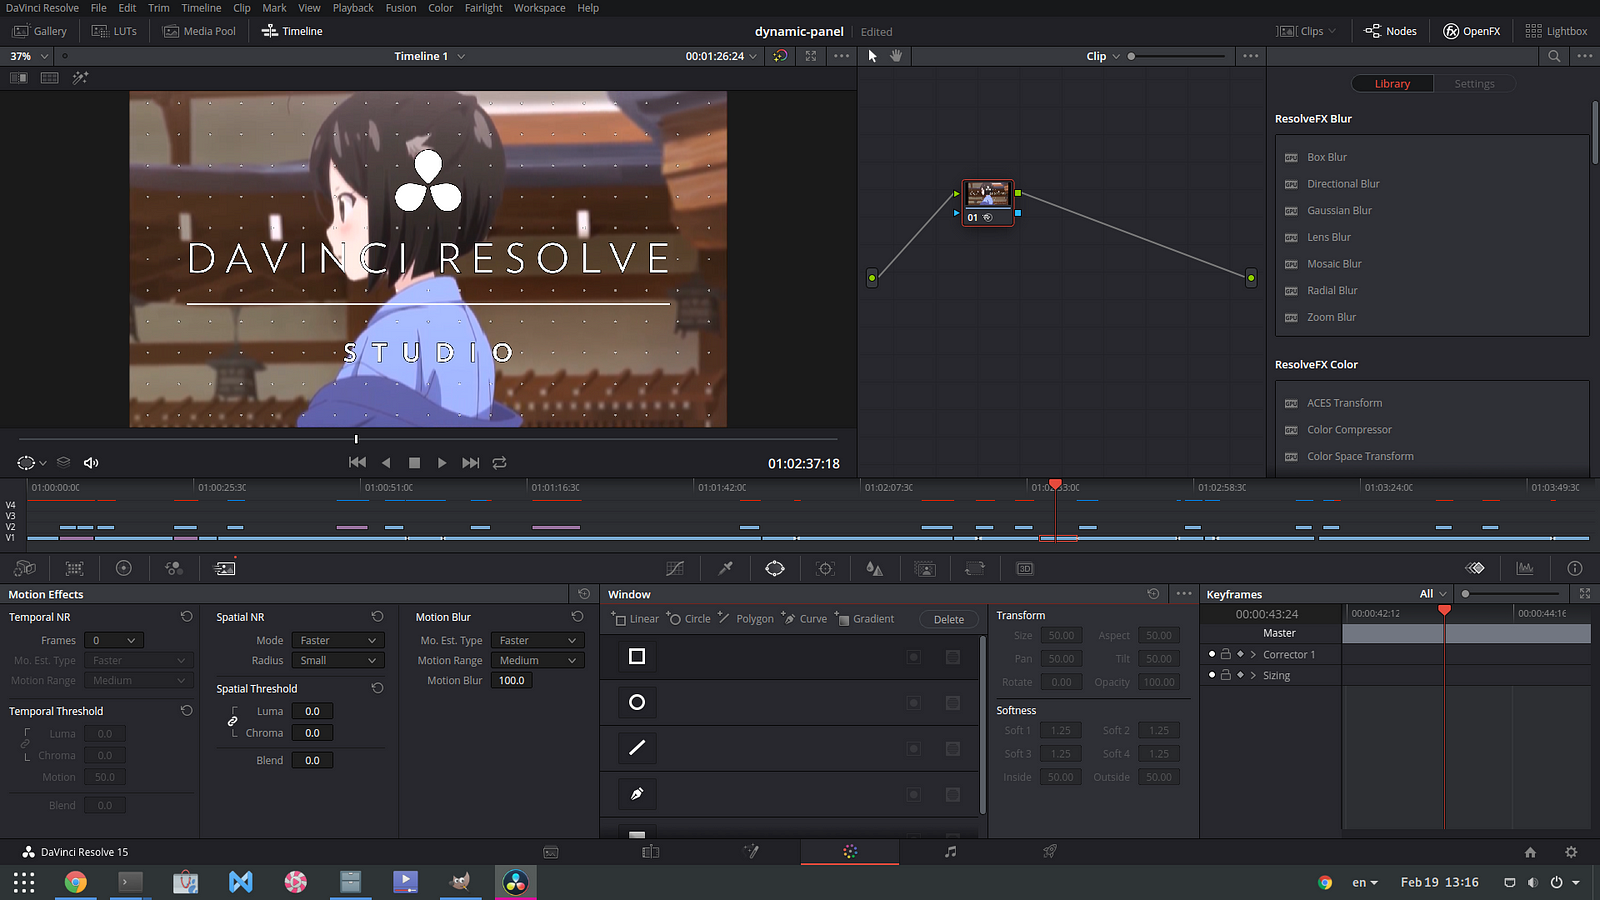1600x900 pixels.
Task: Open the Curves palette
Action: (675, 568)
